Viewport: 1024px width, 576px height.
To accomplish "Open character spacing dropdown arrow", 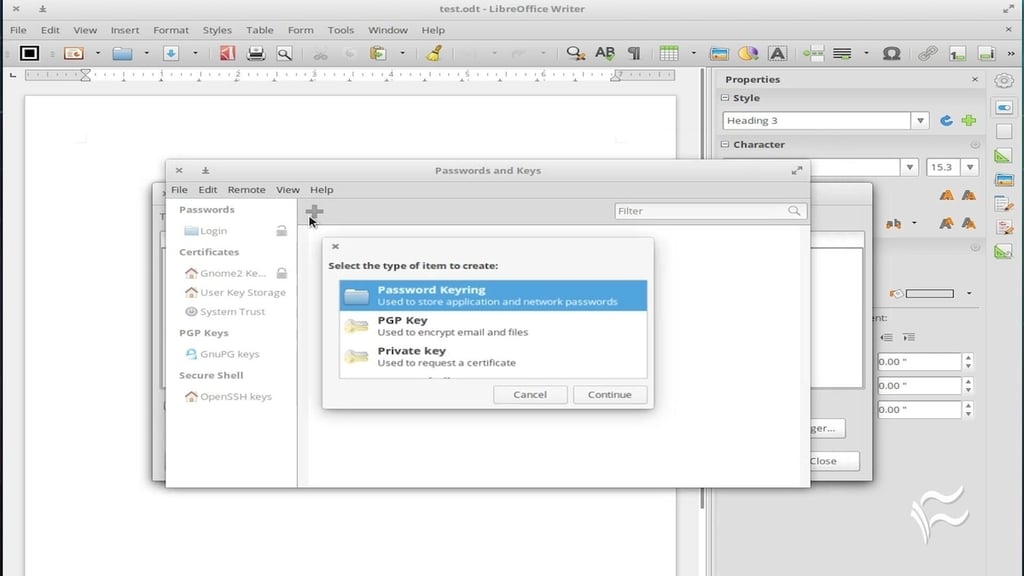I will 914,223.
